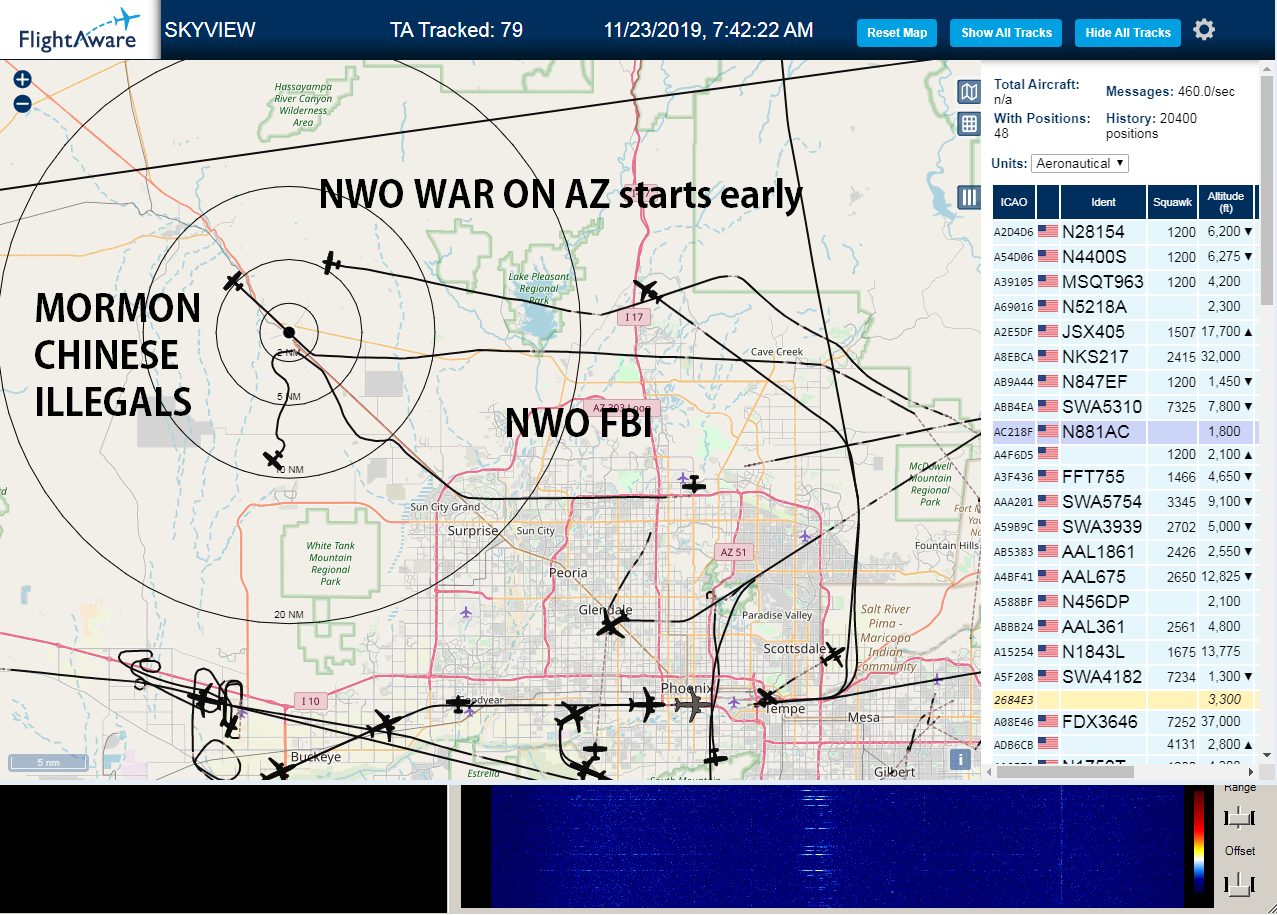Adjust the Range slider
1277x915 pixels.
click(1239, 818)
